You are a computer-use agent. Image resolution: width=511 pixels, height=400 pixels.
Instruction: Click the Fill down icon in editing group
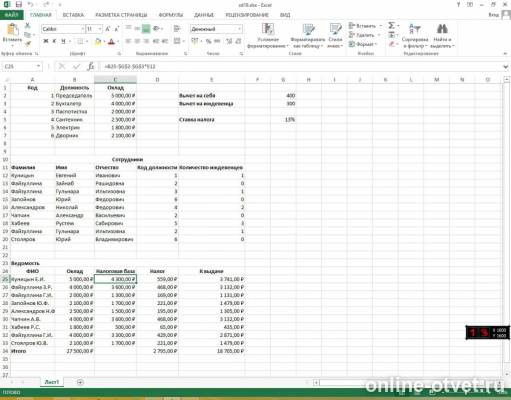coord(392,35)
